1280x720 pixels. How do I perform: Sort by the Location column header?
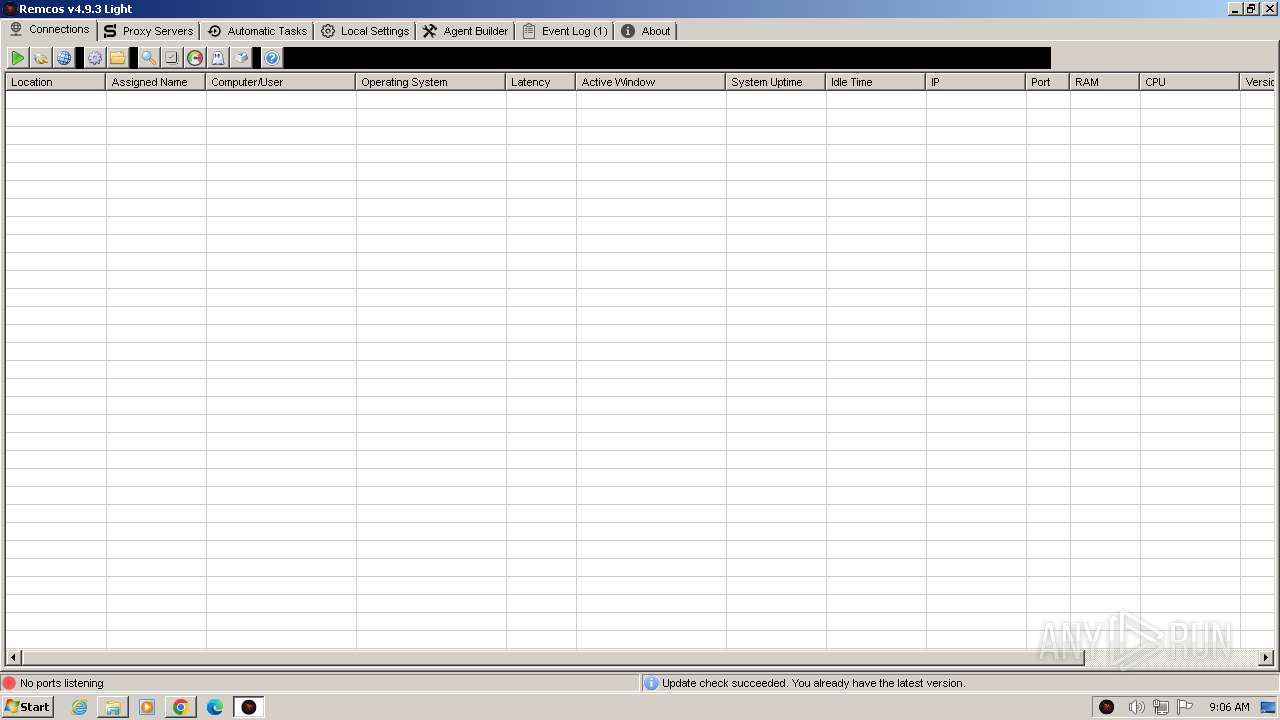[55, 82]
